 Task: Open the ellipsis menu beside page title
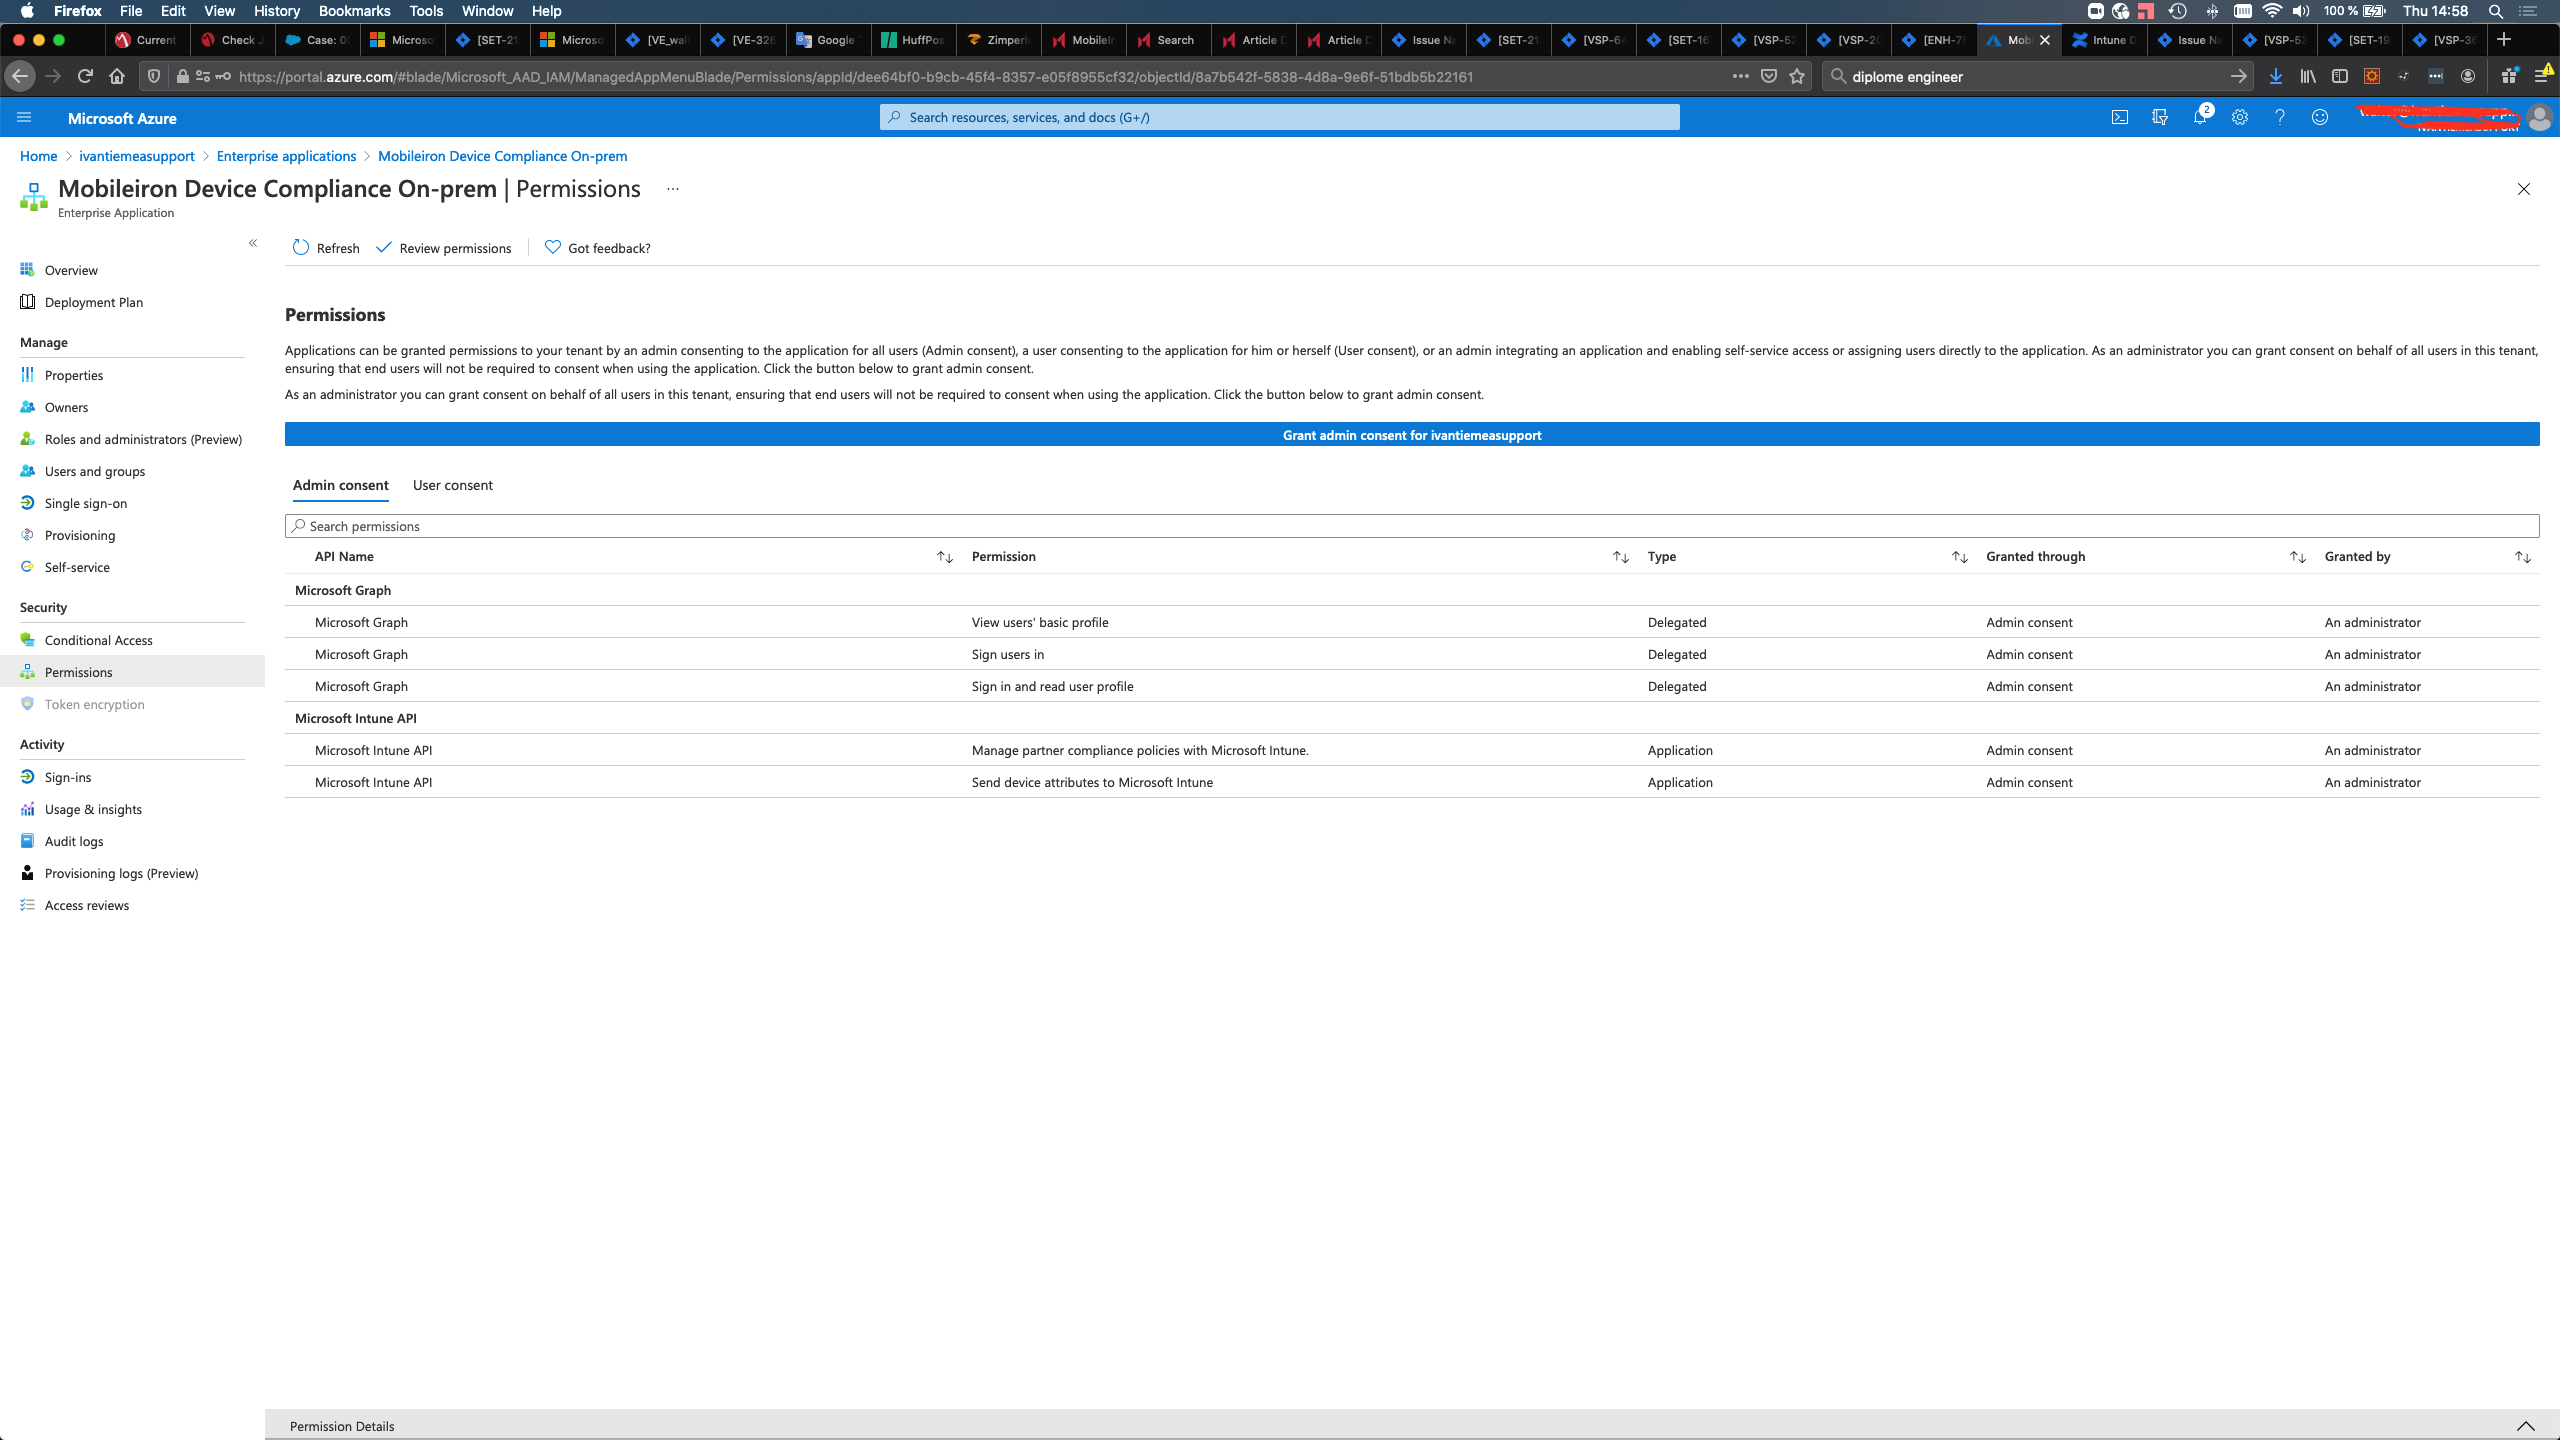tap(672, 189)
